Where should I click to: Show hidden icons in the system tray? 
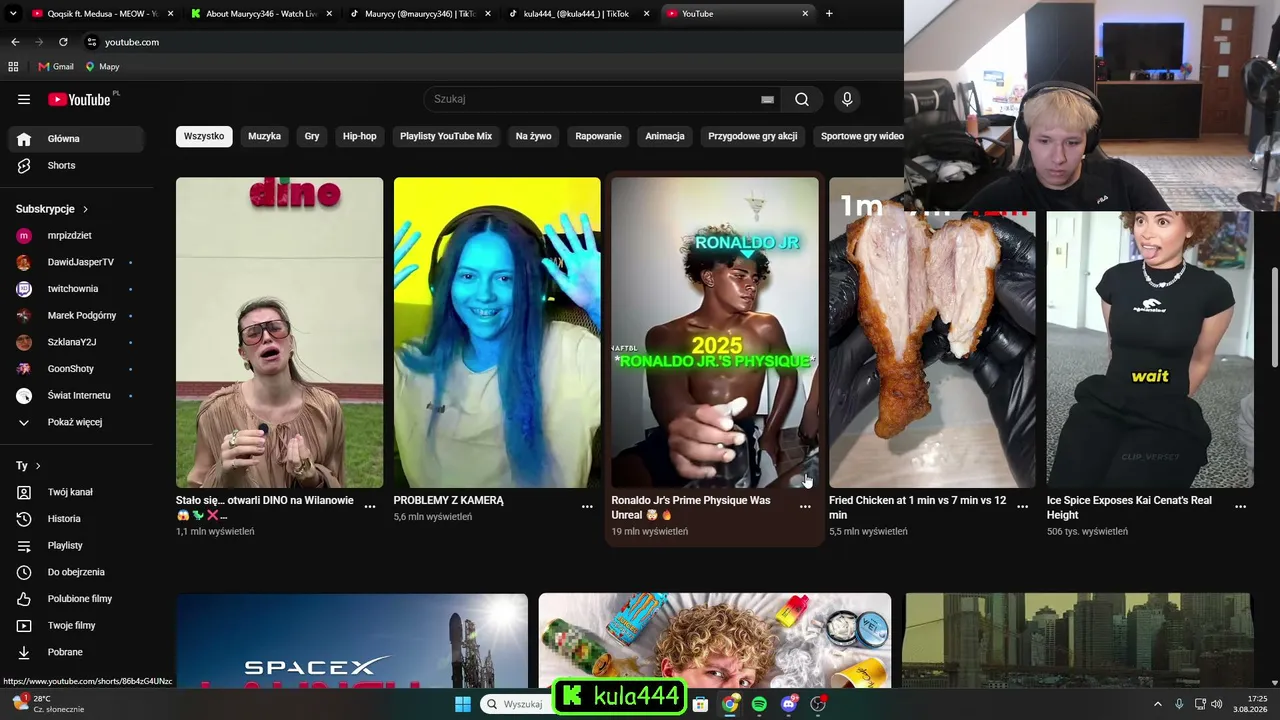click(x=1158, y=704)
